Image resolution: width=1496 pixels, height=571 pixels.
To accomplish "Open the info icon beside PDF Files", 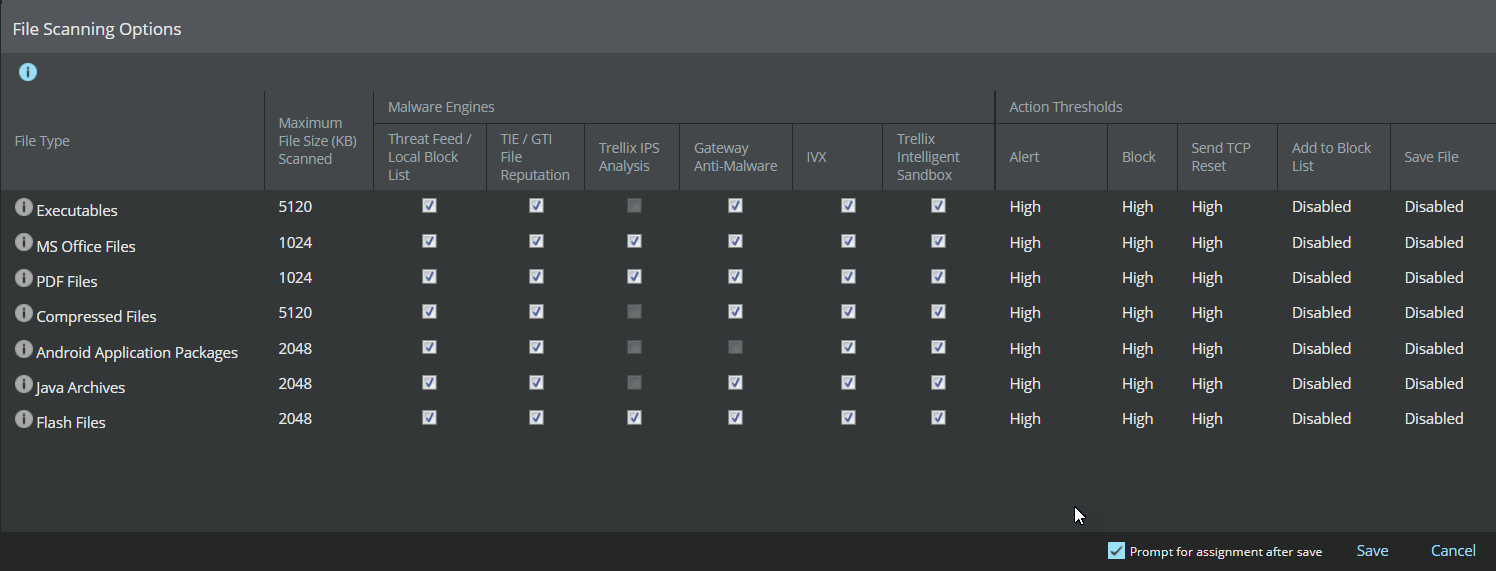I will click(24, 278).
